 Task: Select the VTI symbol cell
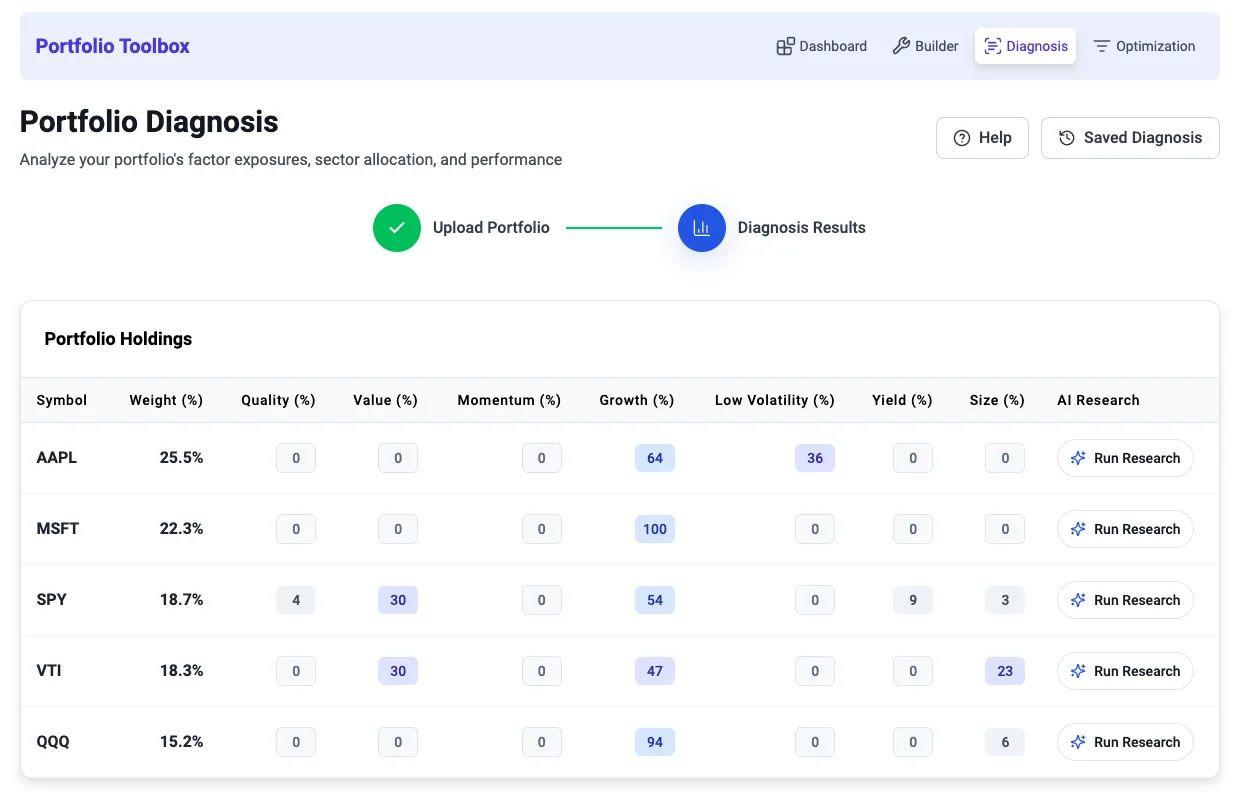[49, 671]
